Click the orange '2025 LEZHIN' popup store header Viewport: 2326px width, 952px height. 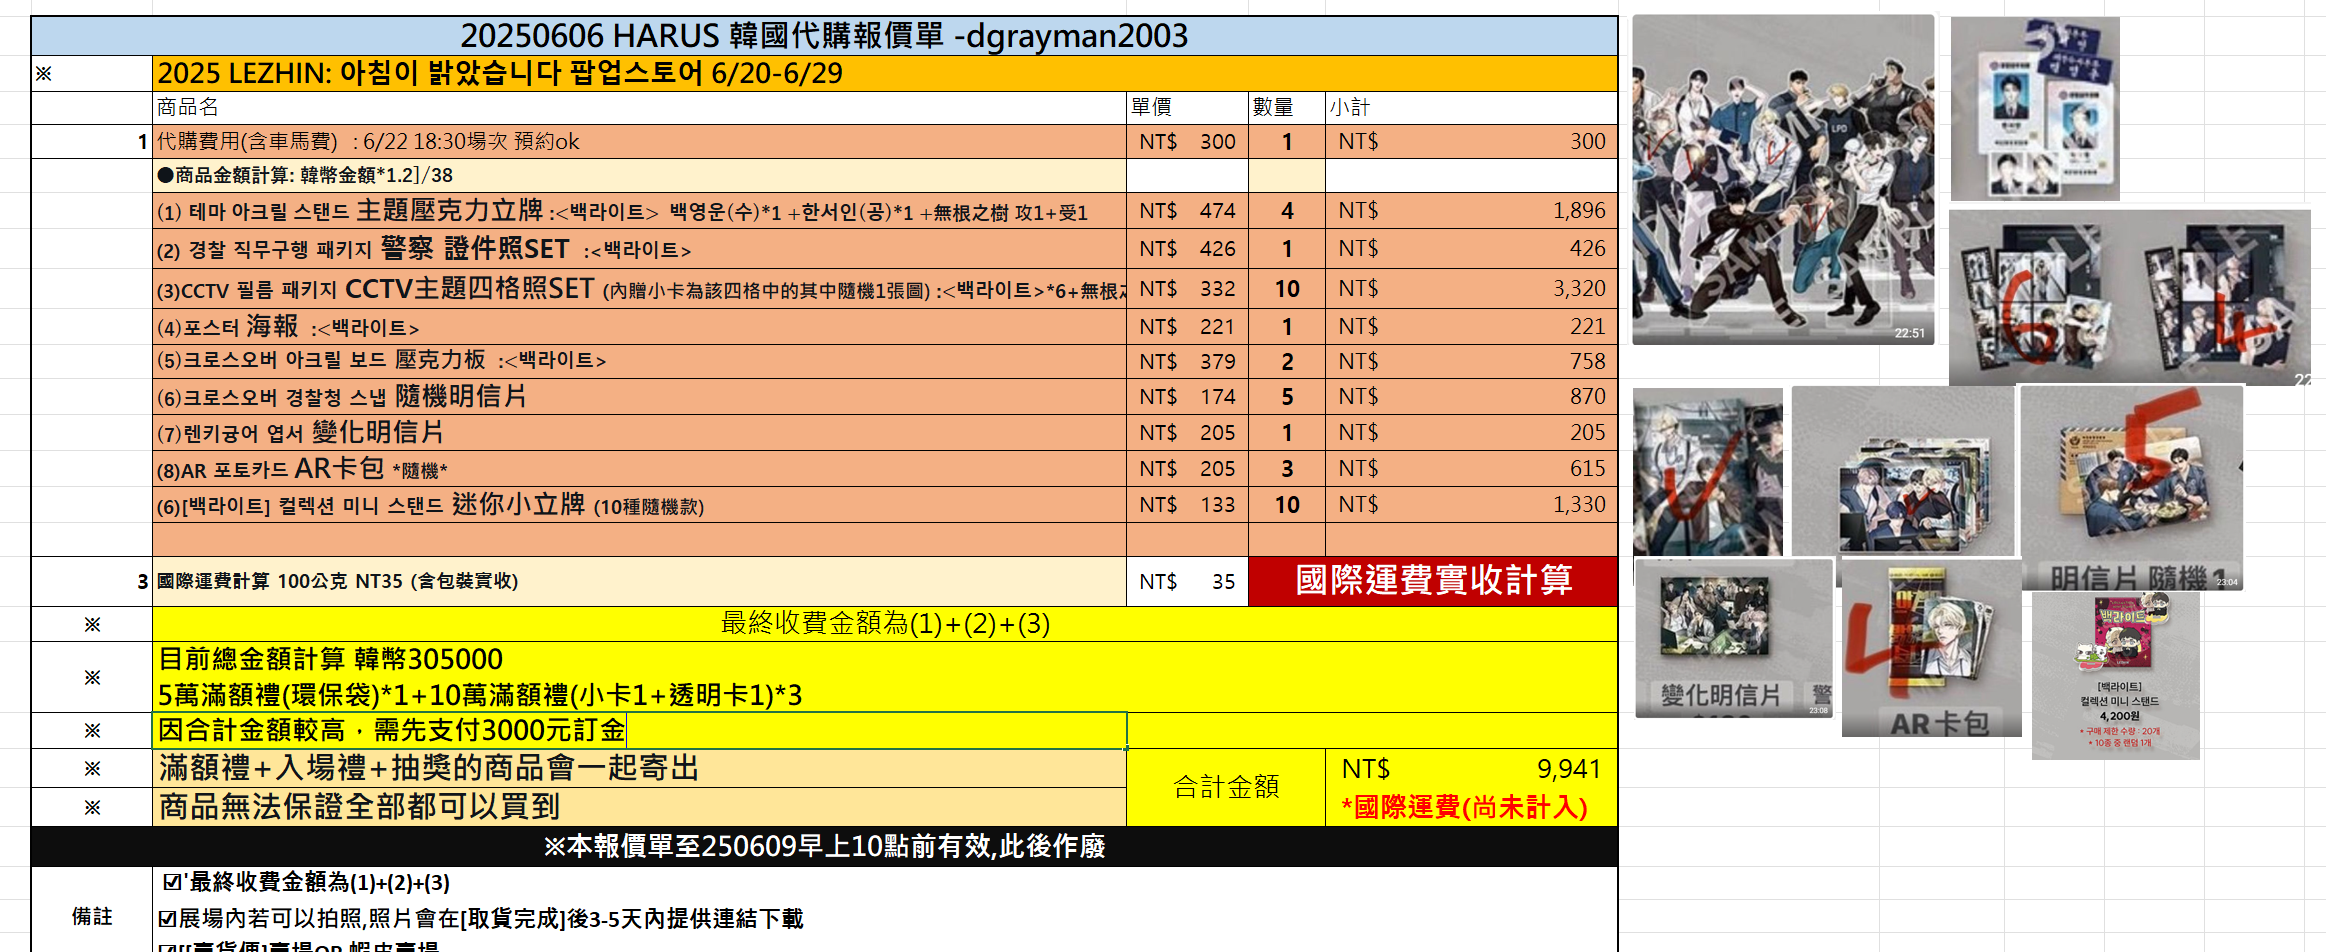tap(885, 73)
